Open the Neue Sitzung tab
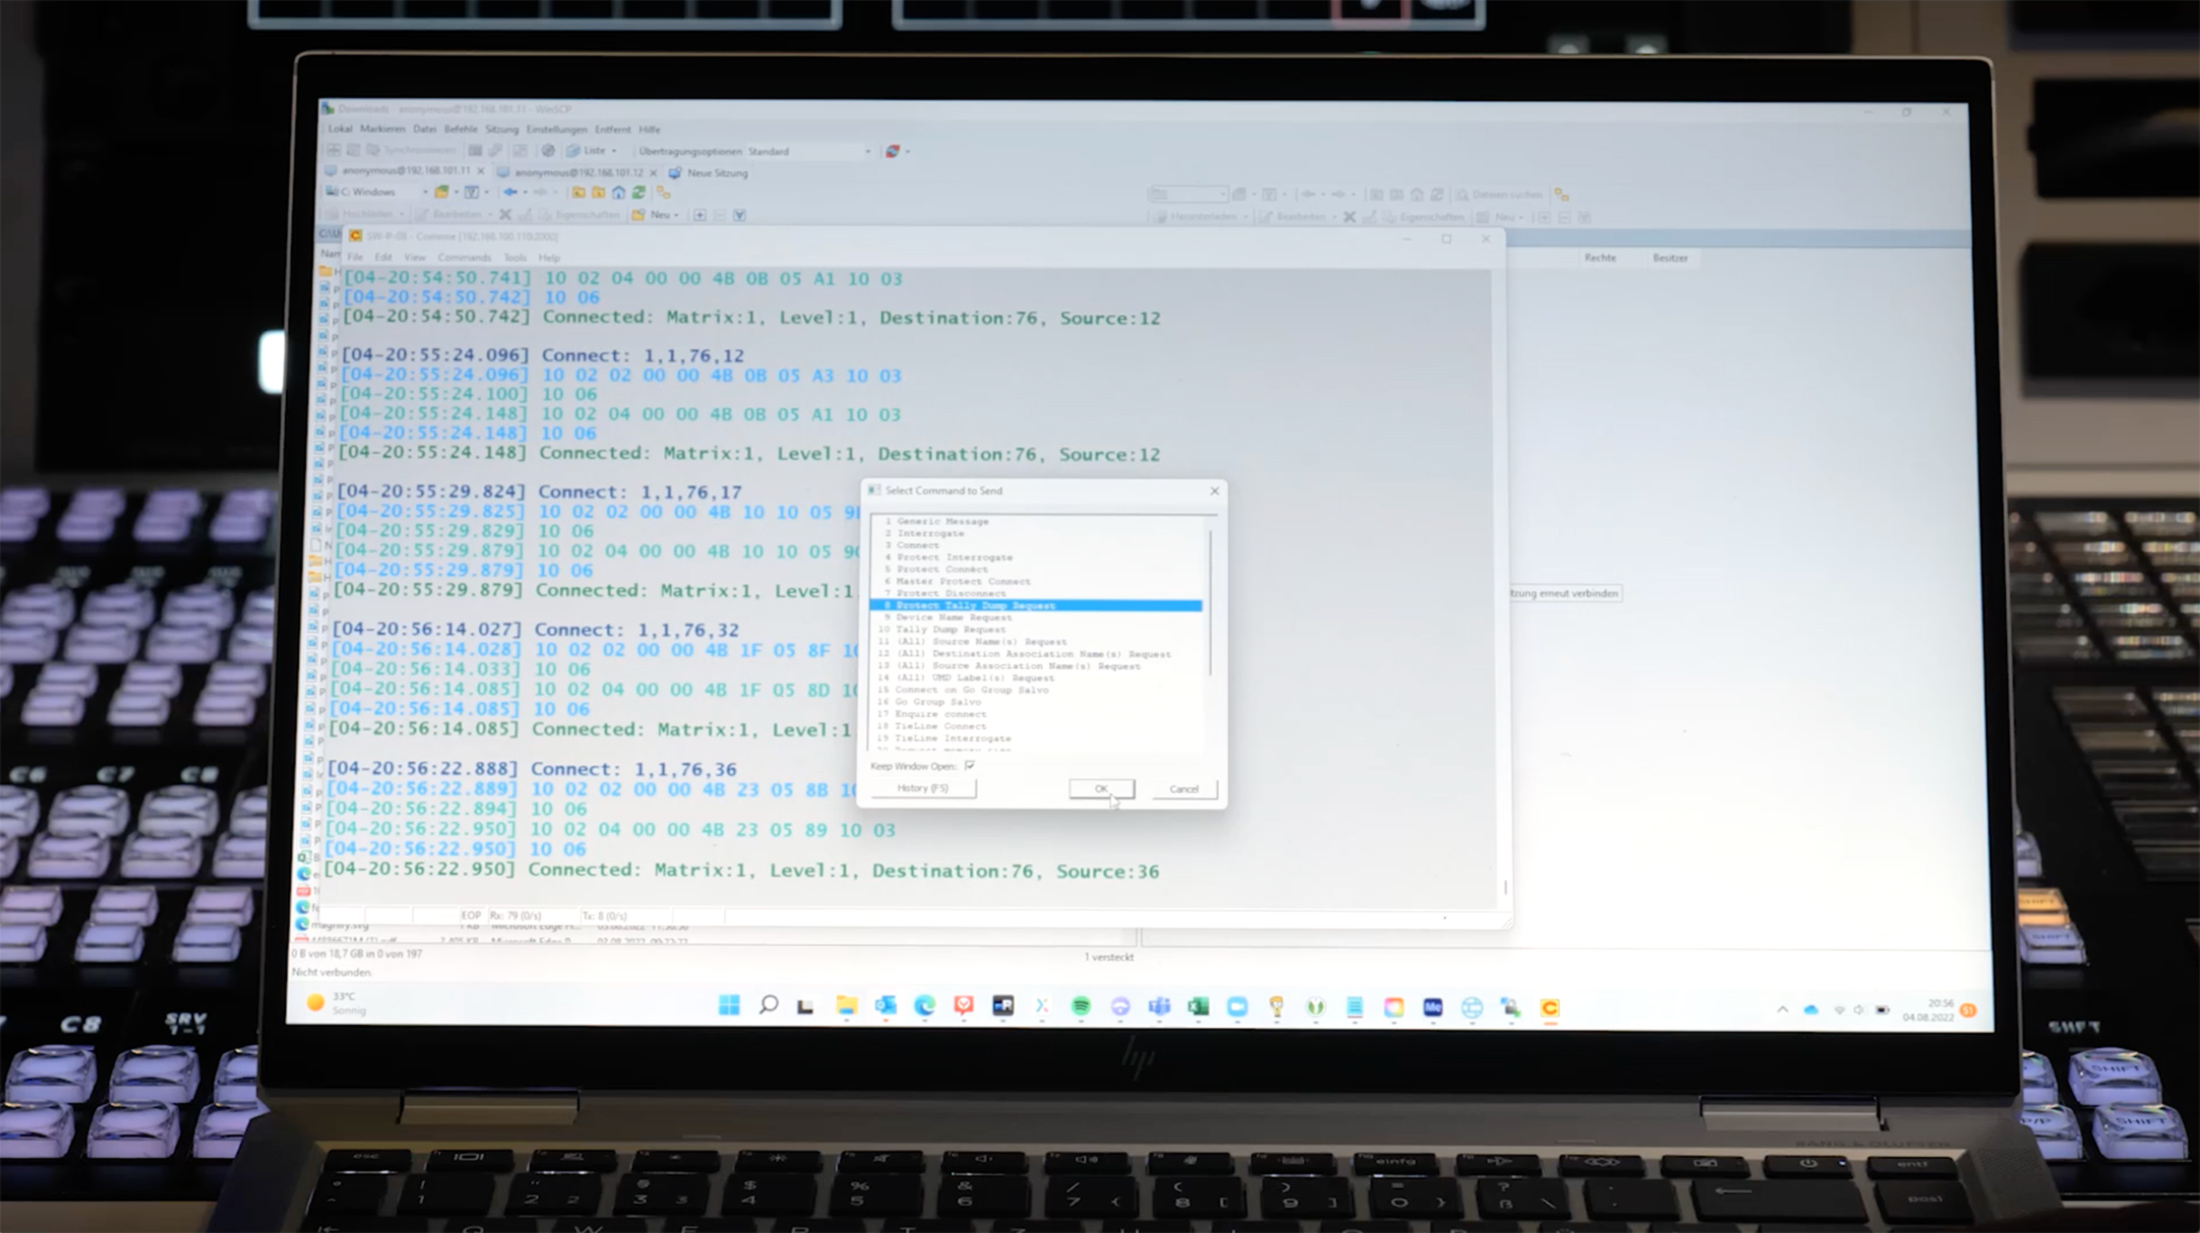Image resolution: width=2200 pixels, height=1233 pixels. tap(716, 173)
